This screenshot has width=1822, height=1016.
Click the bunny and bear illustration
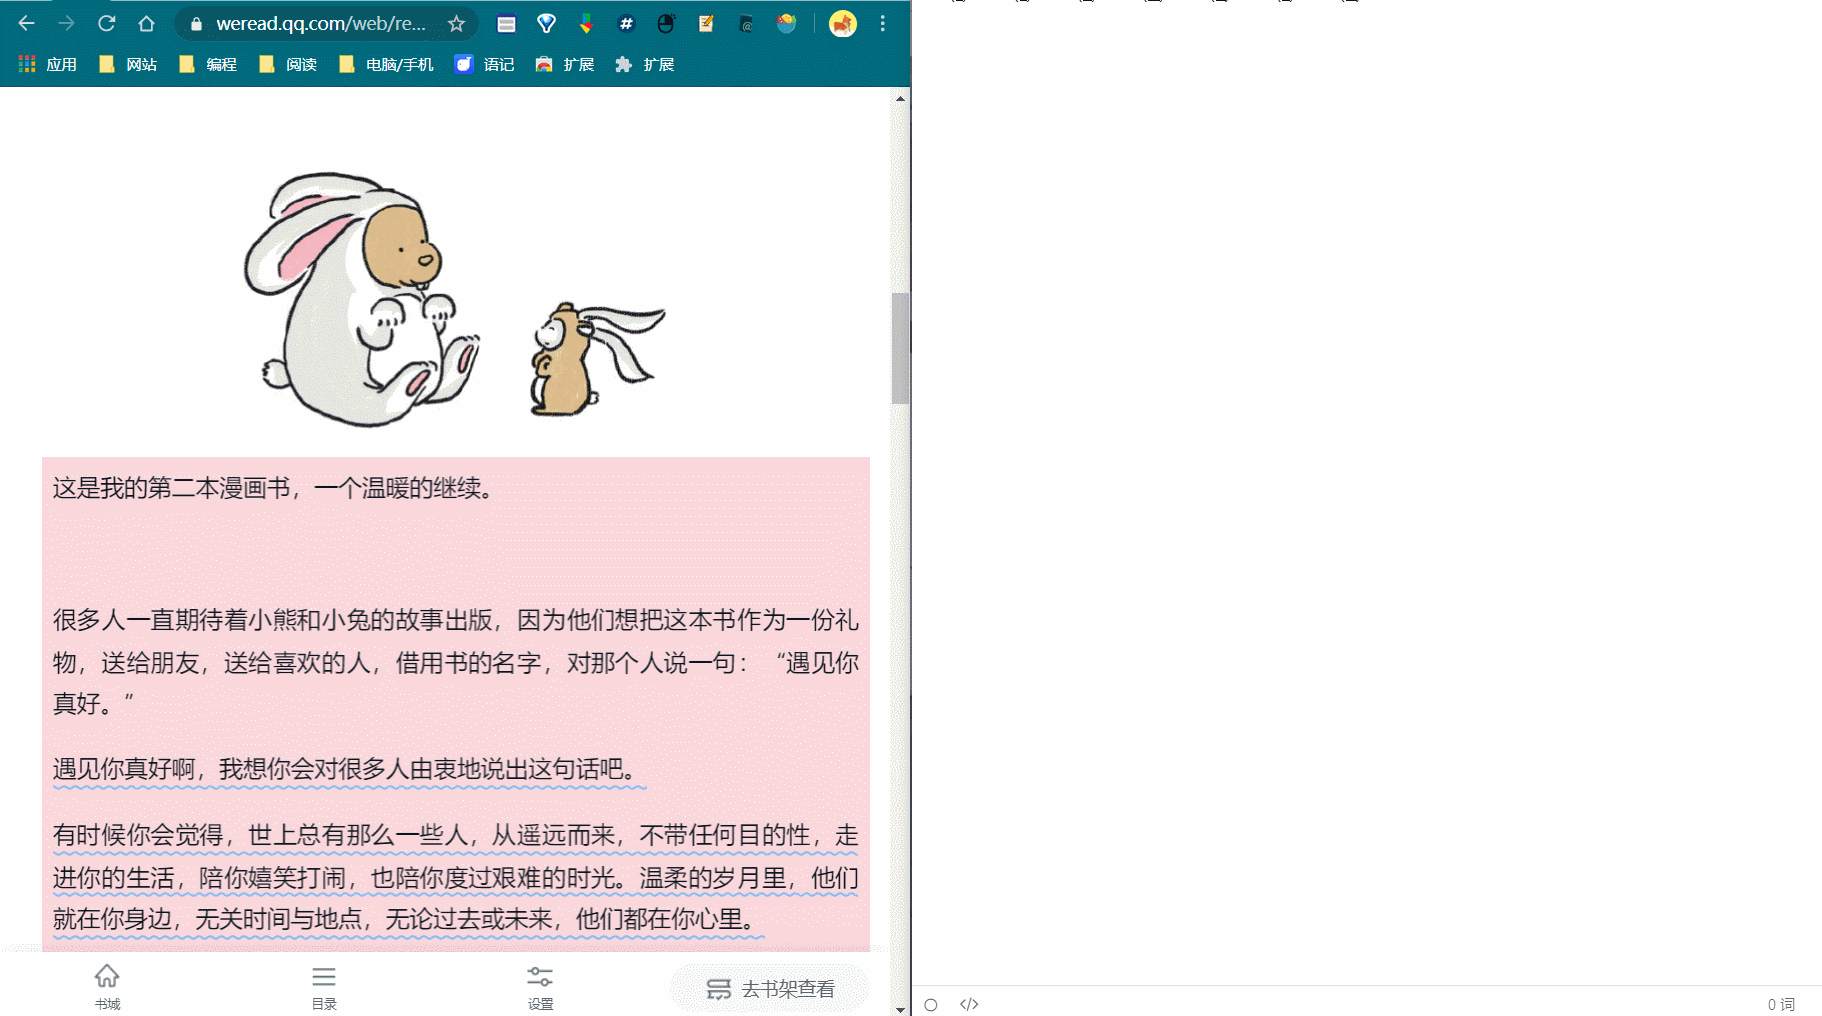455,300
